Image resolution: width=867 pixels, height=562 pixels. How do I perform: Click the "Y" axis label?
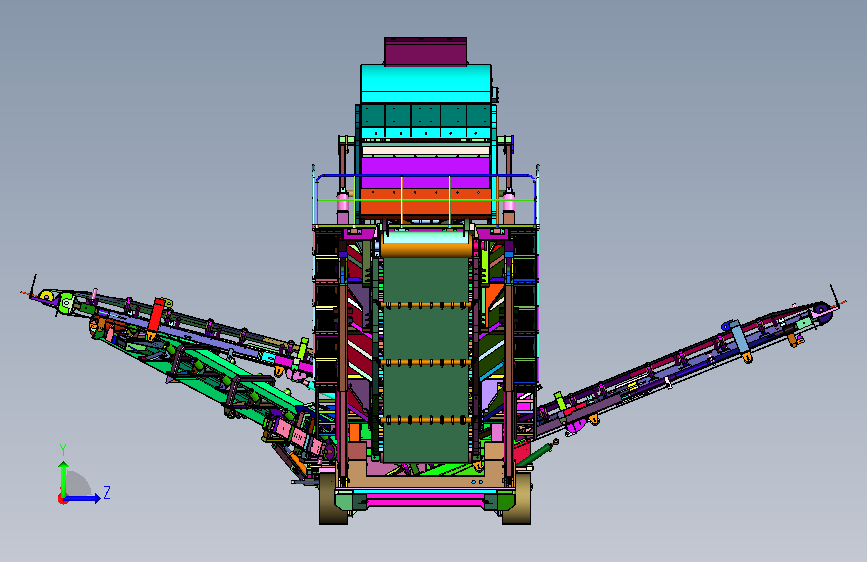(63, 450)
